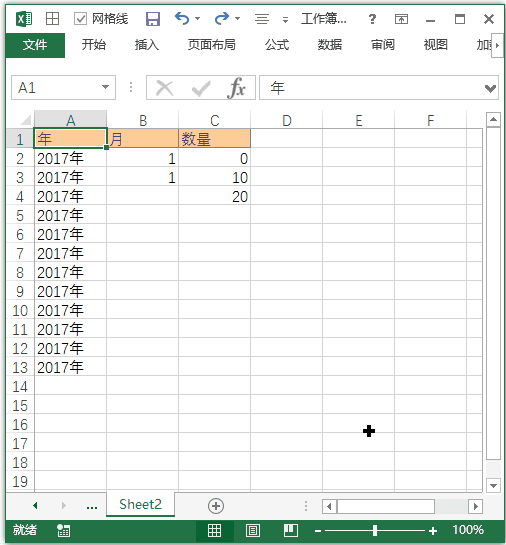Viewport: 506px width, 545px height.
Task: Go to previous sheet with the left arrow
Action: pos(35,505)
